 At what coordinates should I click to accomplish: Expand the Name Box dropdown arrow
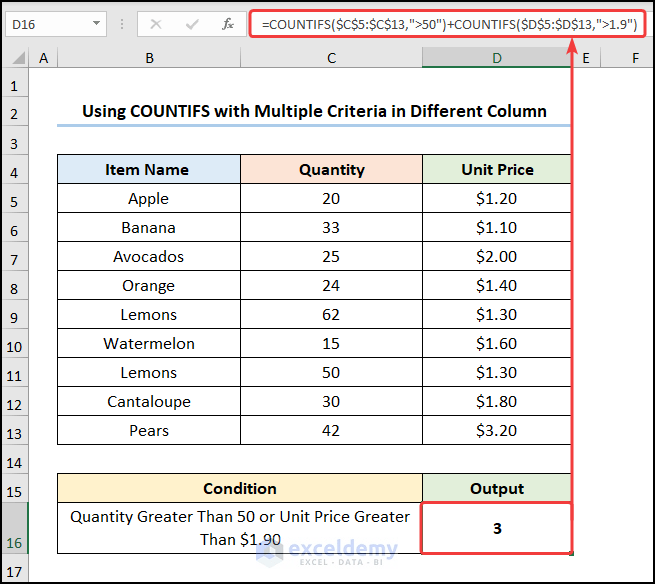[96, 23]
